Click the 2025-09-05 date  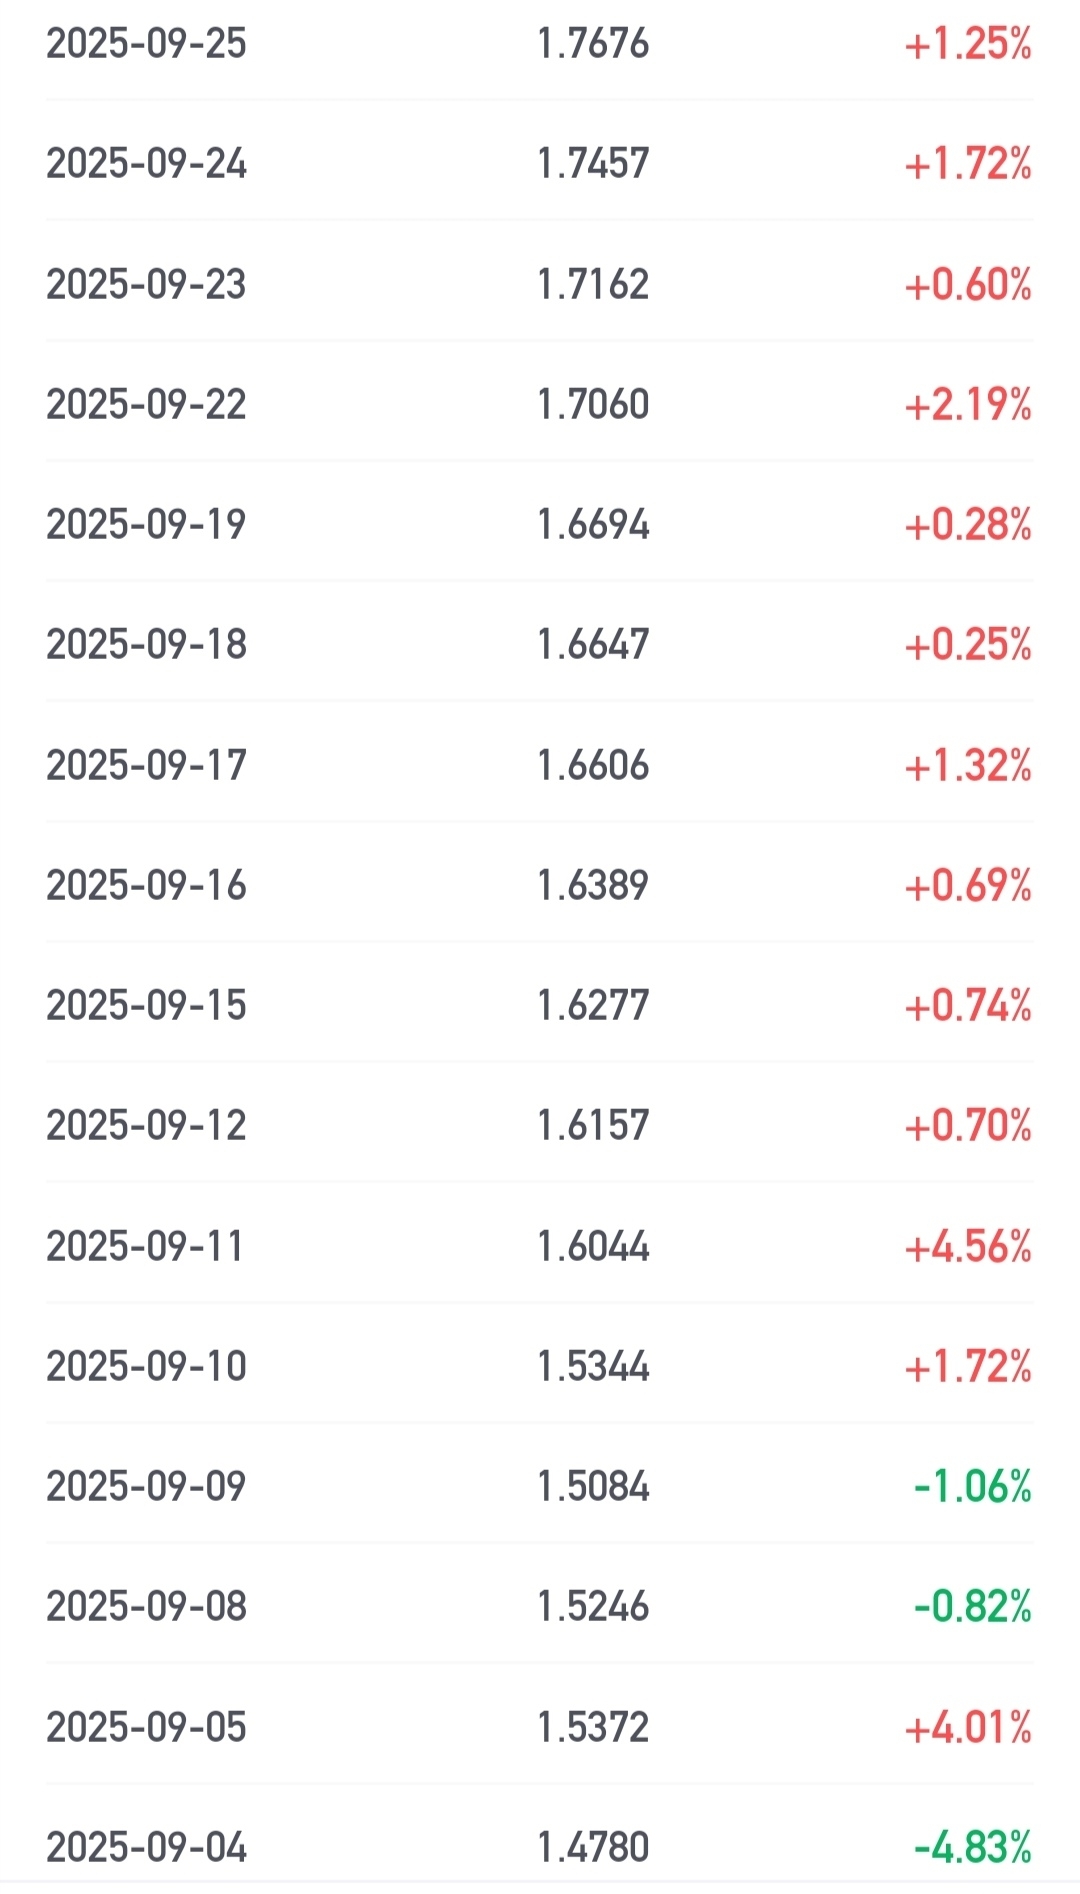click(146, 1728)
